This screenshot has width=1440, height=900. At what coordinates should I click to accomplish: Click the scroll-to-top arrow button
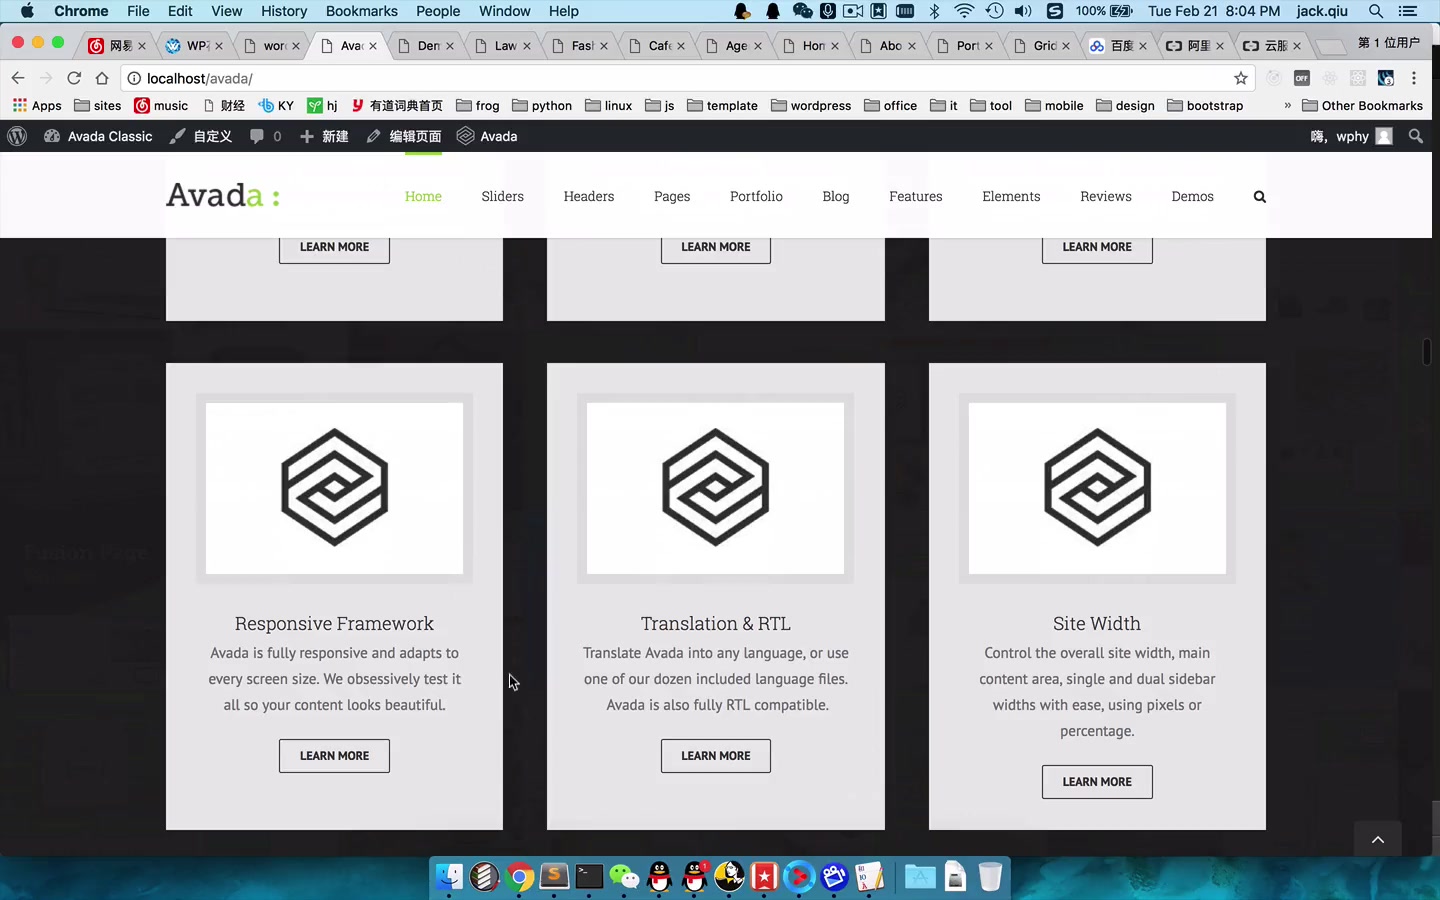tap(1378, 839)
